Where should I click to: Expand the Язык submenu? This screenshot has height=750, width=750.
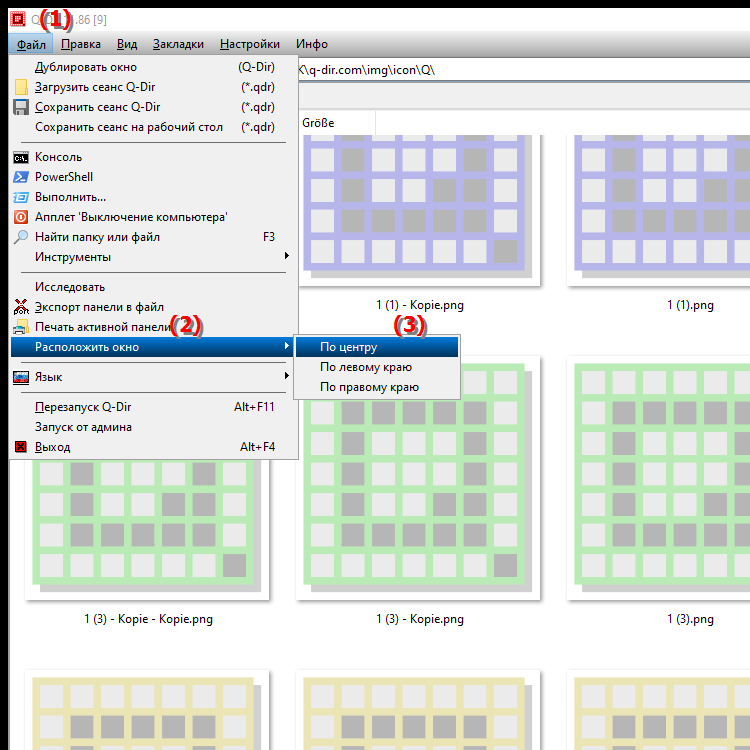pos(153,377)
